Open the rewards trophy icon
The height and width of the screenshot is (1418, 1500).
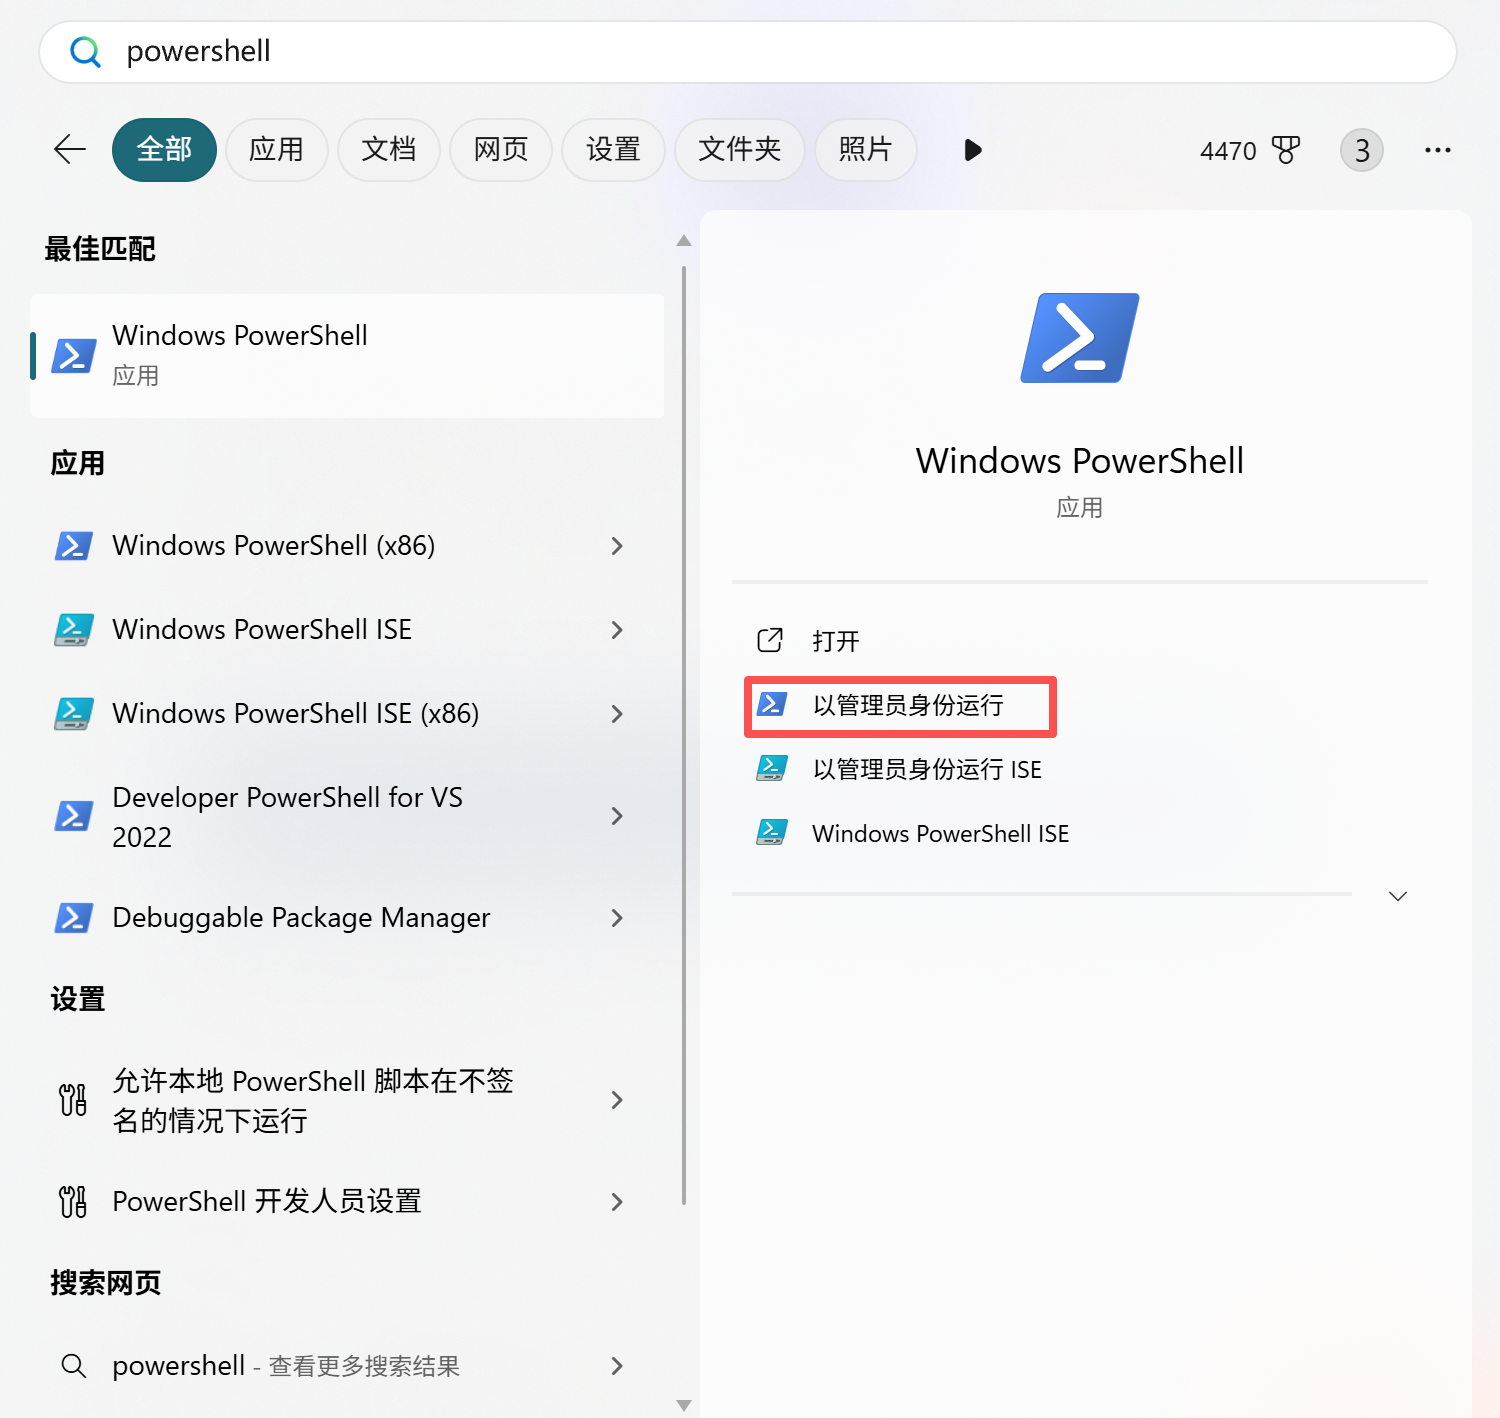pyautogui.click(x=1286, y=150)
